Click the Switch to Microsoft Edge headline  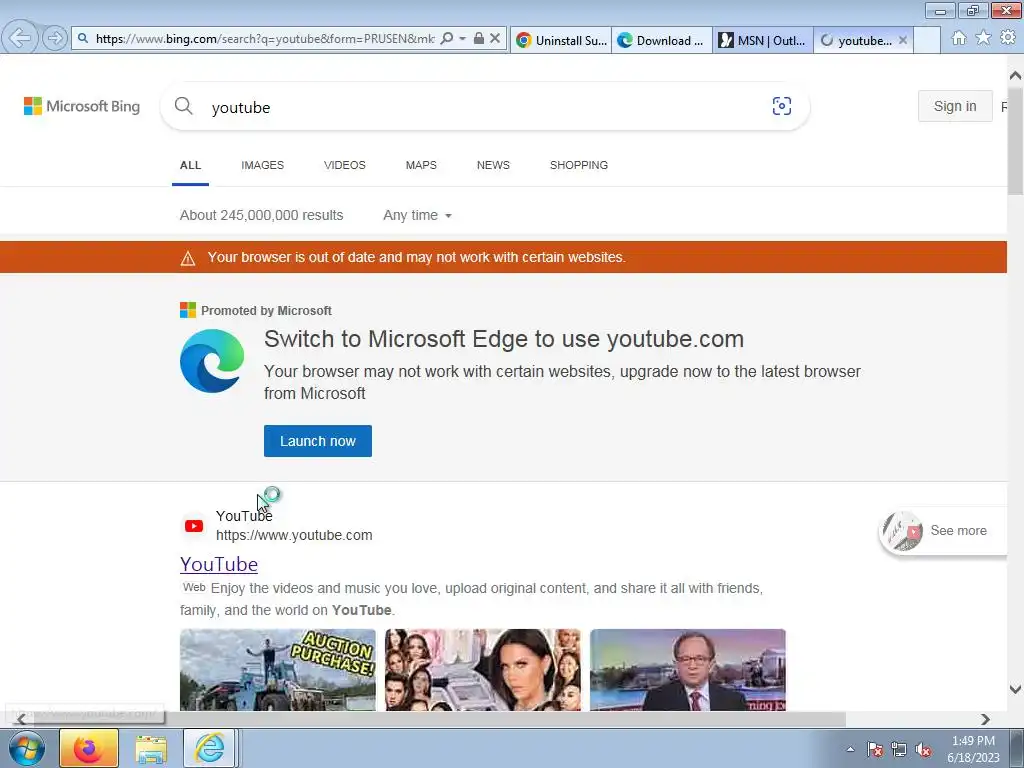[x=504, y=339]
